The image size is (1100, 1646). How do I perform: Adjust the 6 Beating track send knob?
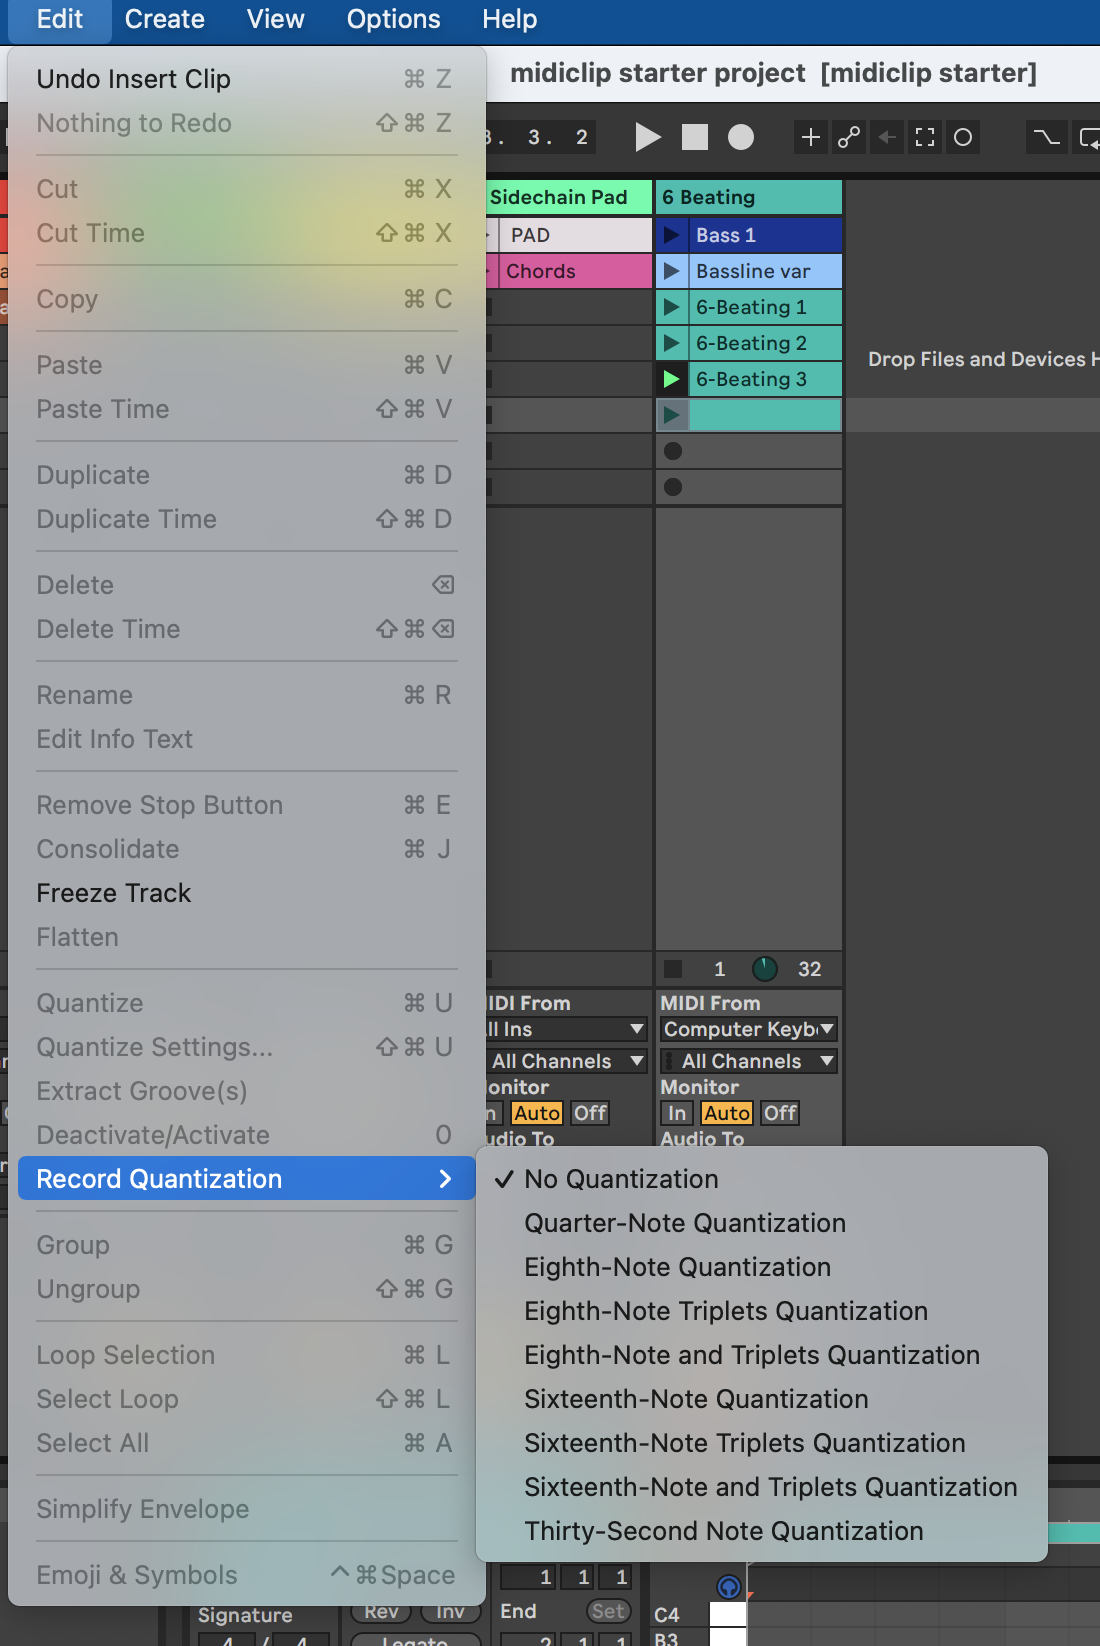[x=764, y=969]
